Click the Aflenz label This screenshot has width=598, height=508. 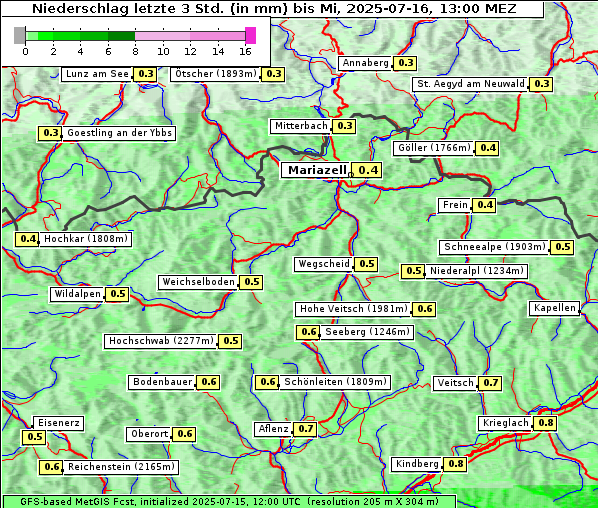tap(273, 429)
